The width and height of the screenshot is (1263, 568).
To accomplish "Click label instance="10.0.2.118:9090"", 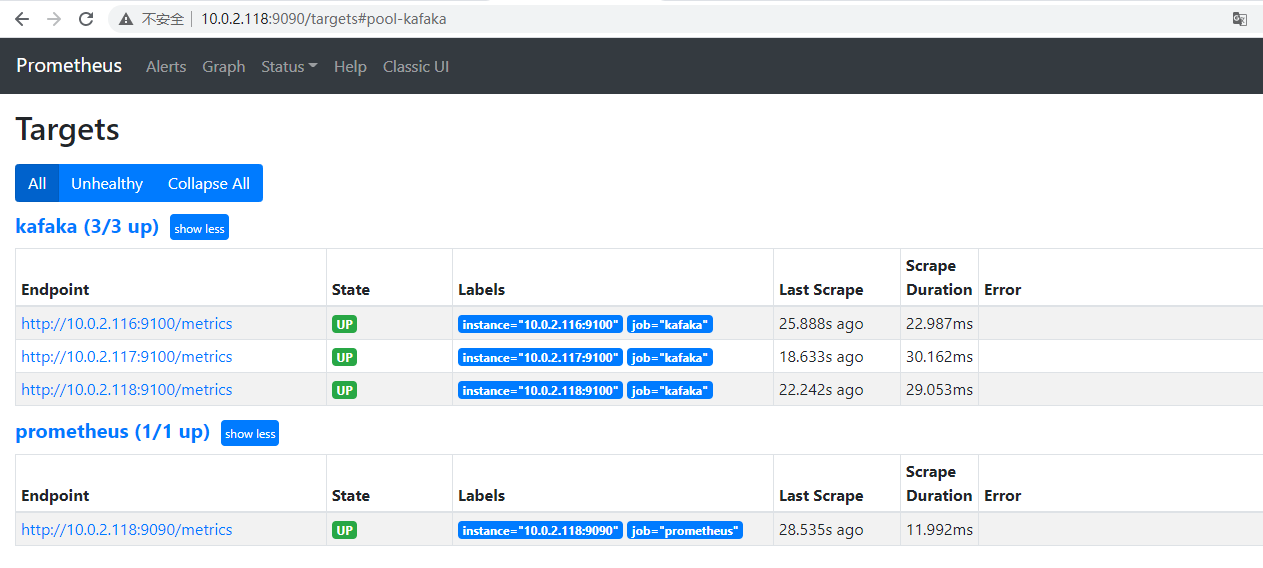I will point(540,530).
